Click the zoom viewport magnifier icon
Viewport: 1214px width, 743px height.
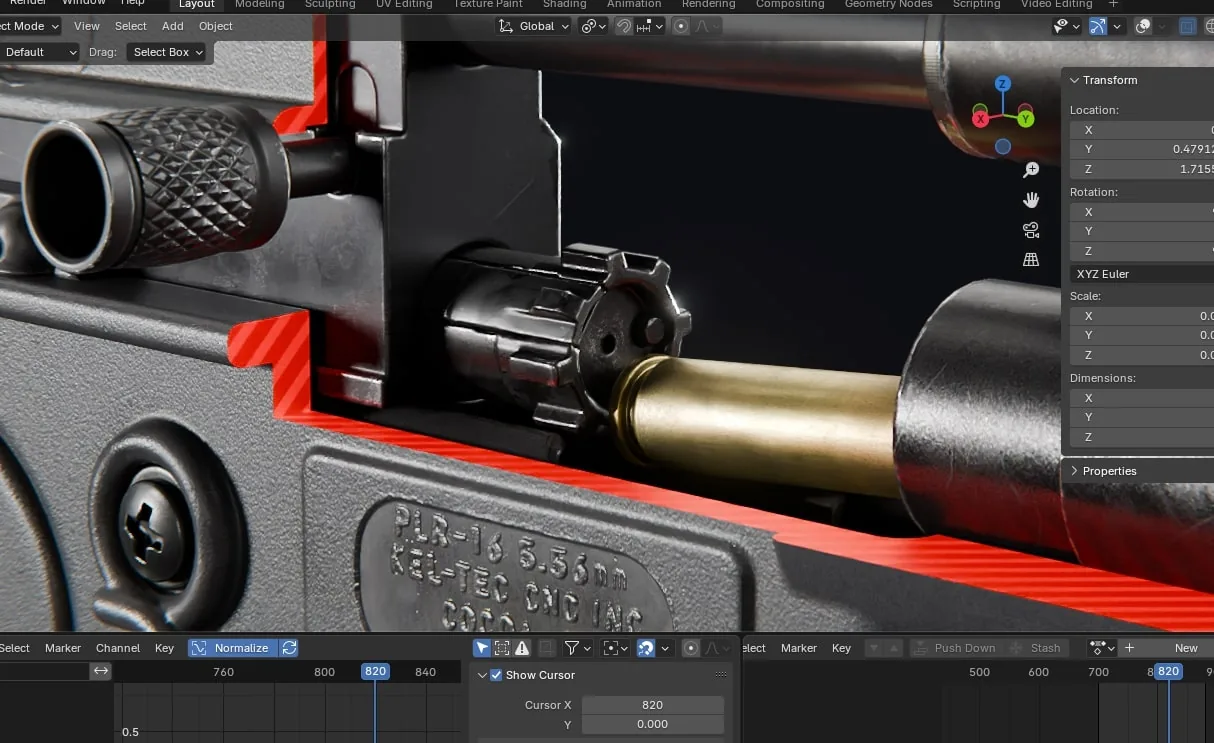point(1031,171)
